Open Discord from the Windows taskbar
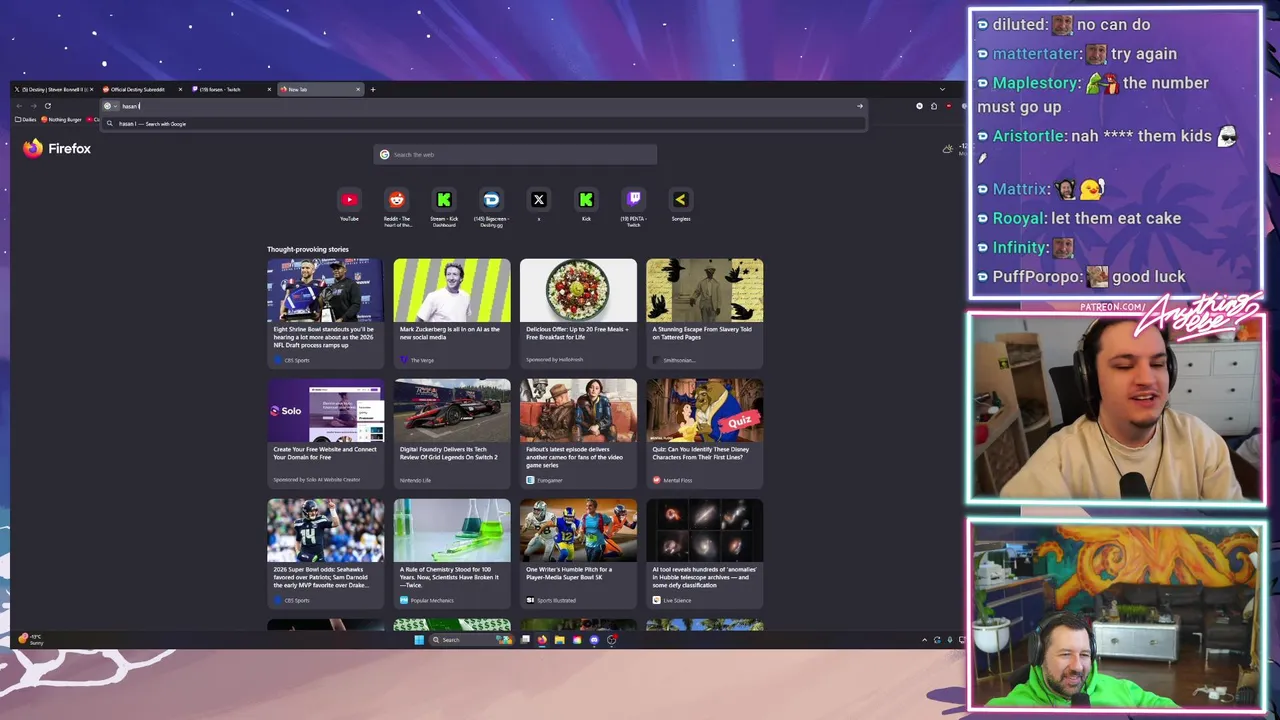This screenshot has height=720, width=1280. click(594, 640)
